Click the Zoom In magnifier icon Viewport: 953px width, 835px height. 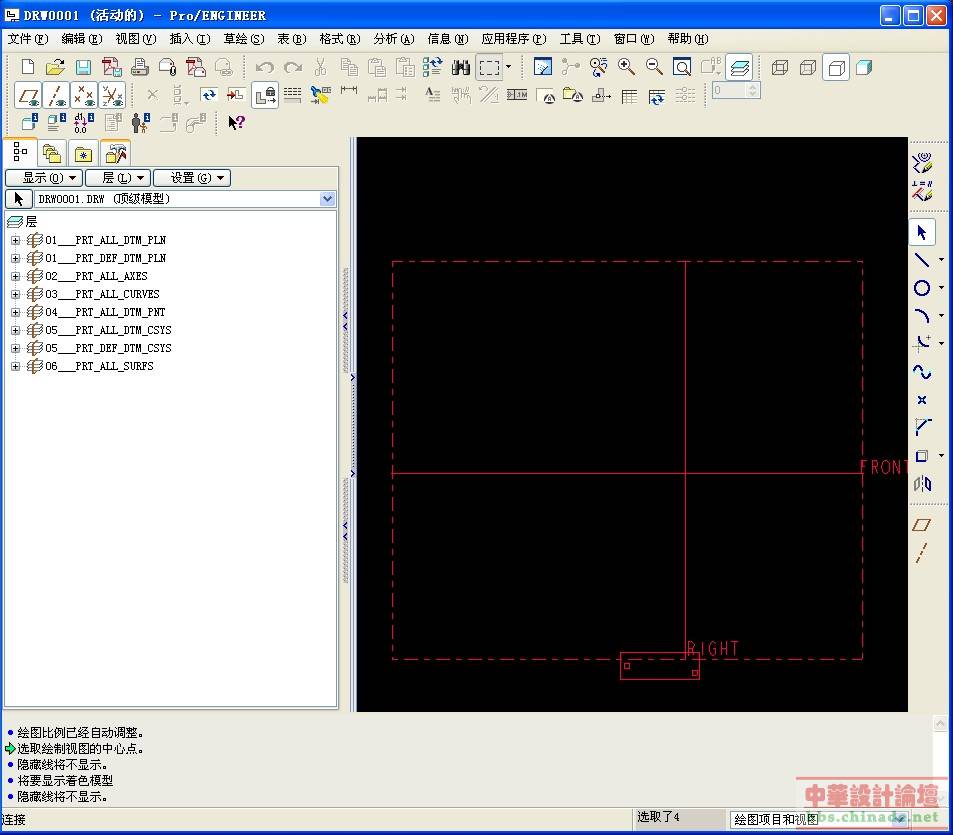pyautogui.click(x=626, y=67)
